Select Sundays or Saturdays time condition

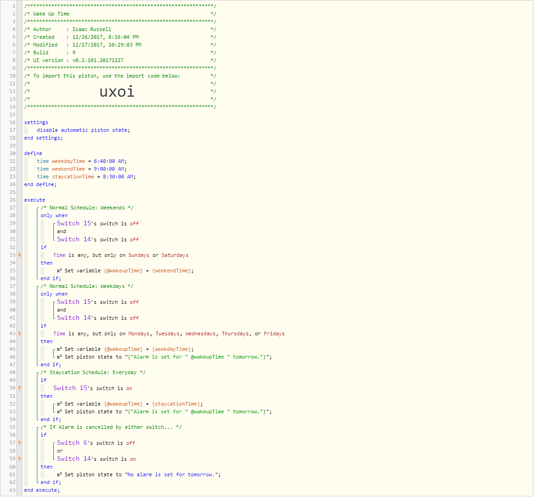121,255
